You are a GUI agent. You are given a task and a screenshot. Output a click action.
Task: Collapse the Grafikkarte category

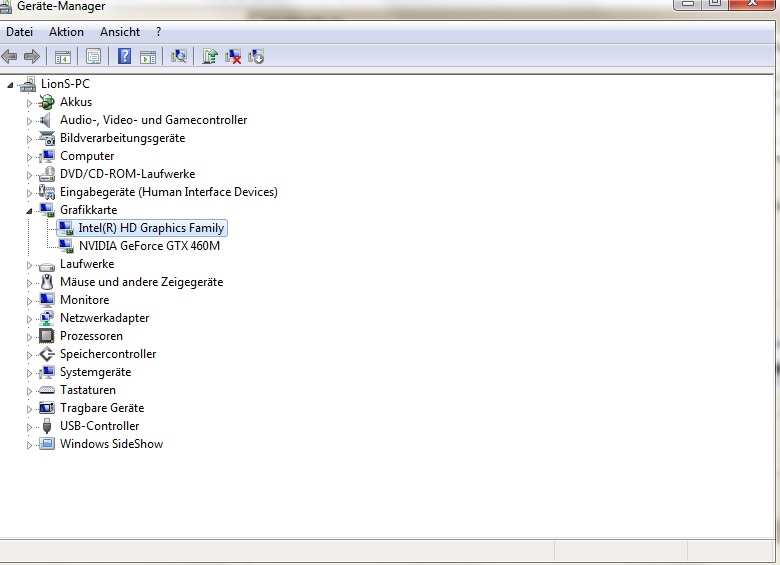click(x=29, y=211)
